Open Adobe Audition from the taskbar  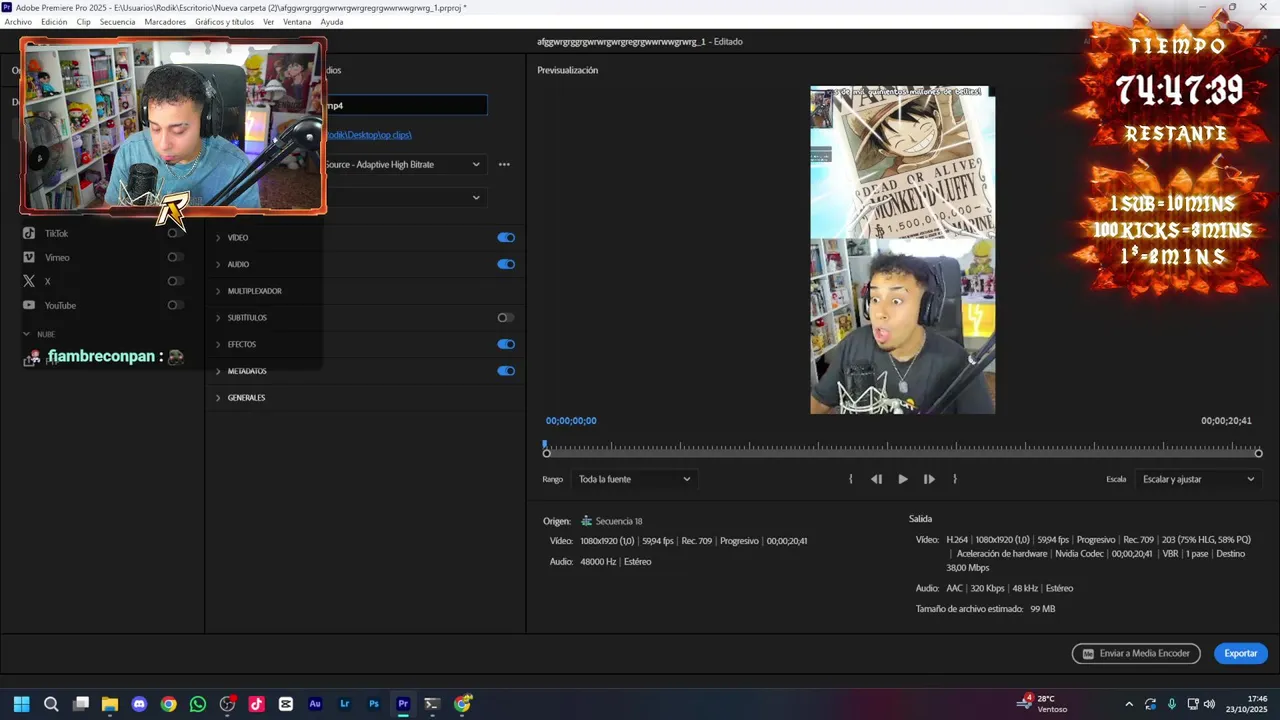315,704
